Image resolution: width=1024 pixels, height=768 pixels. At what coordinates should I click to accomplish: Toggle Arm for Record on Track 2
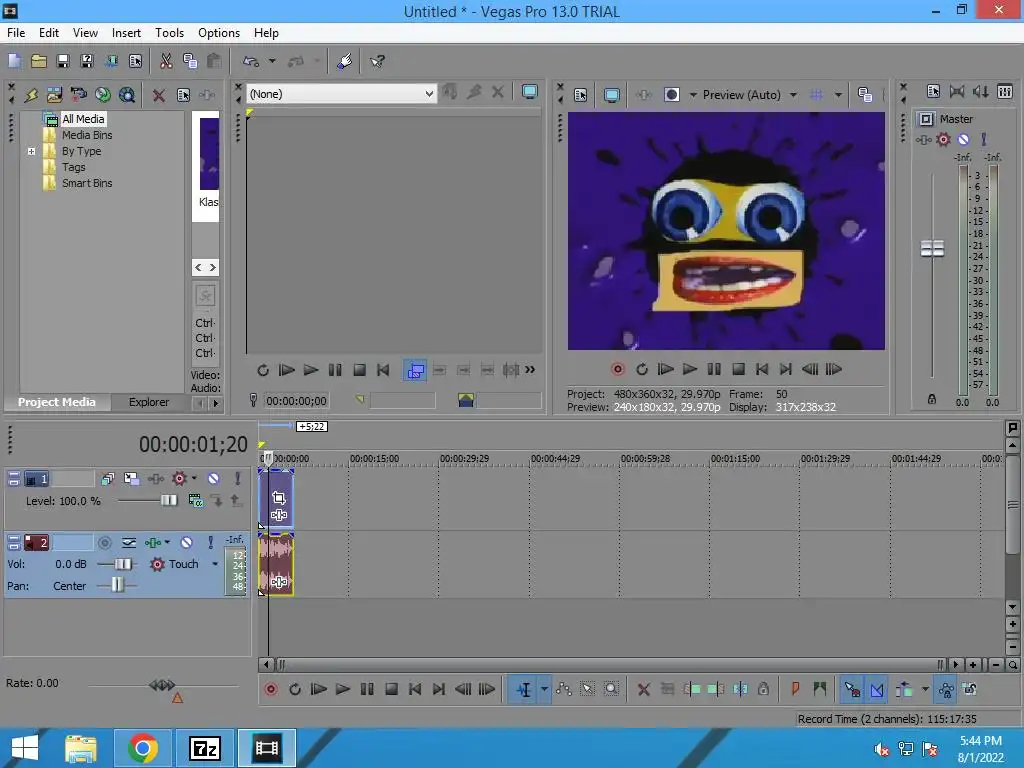click(x=104, y=543)
